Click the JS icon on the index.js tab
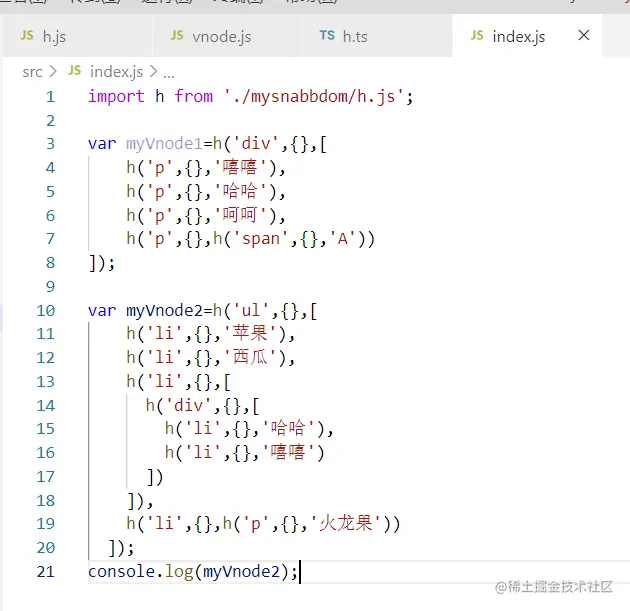 [477, 35]
